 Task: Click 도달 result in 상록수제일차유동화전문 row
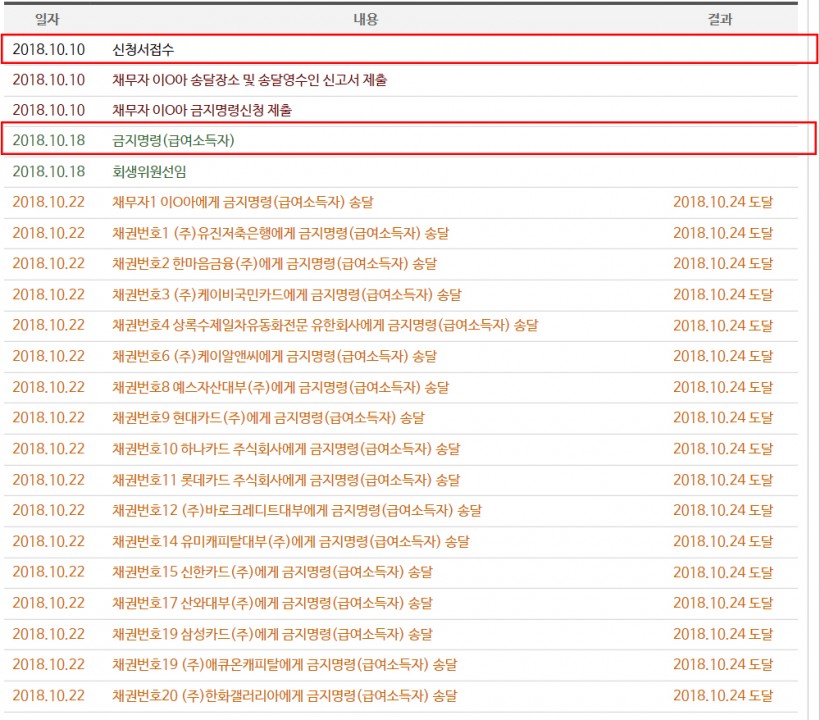(x=723, y=325)
